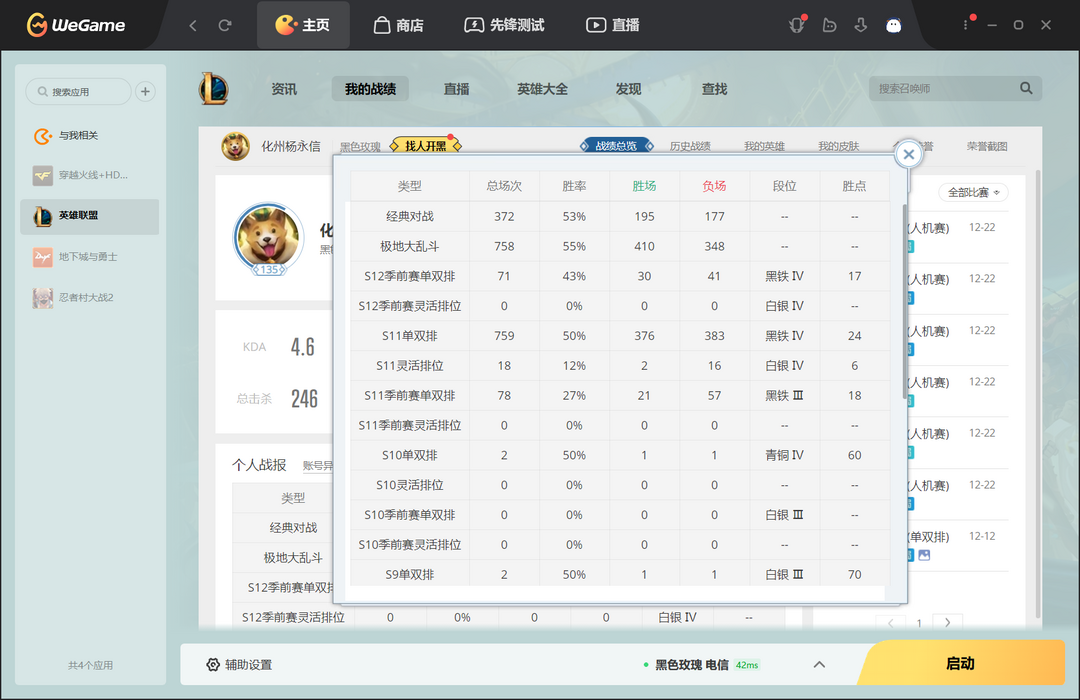Image resolution: width=1080 pixels, height=700 pixels.
Task: Switch to the 历史战绩 tab
Action: click(x=690, y=146)
